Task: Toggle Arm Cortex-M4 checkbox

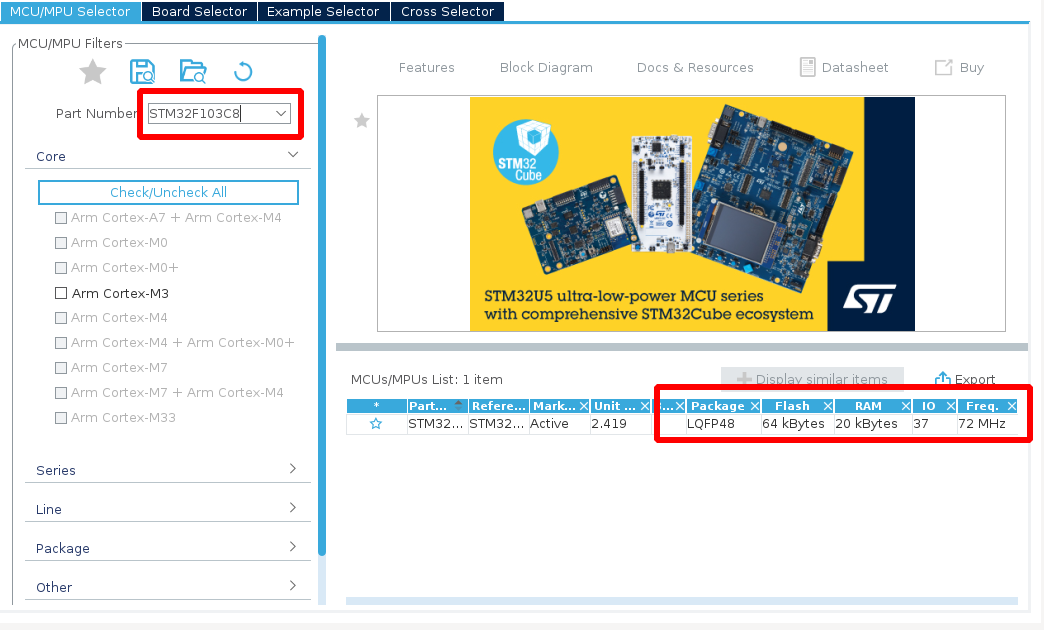Action: [x=61, y=318]
